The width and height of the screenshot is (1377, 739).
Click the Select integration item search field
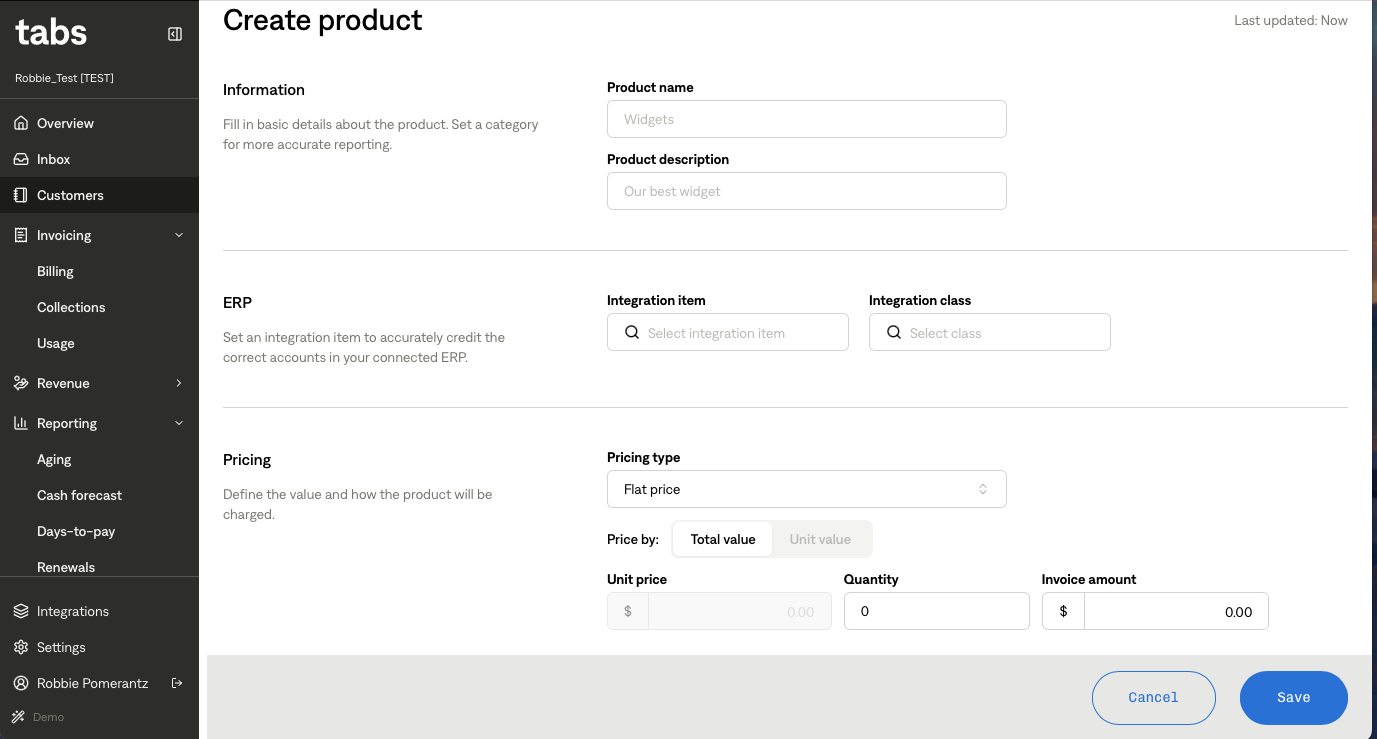pyautogui.click(x=728, y=333)
